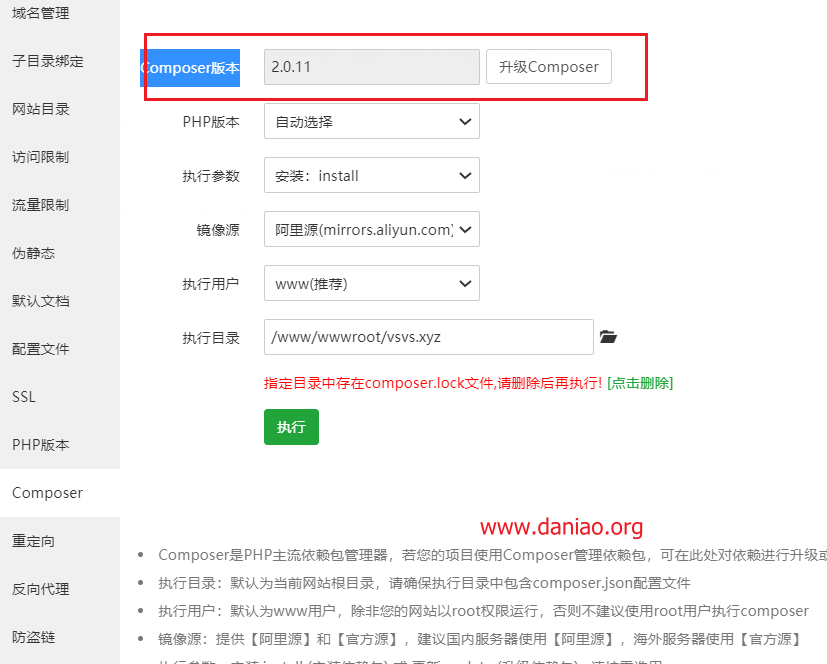827x664 pixels.
Task: Select the 网站目录 sidebar tab
Action: (x=41, y=109)
